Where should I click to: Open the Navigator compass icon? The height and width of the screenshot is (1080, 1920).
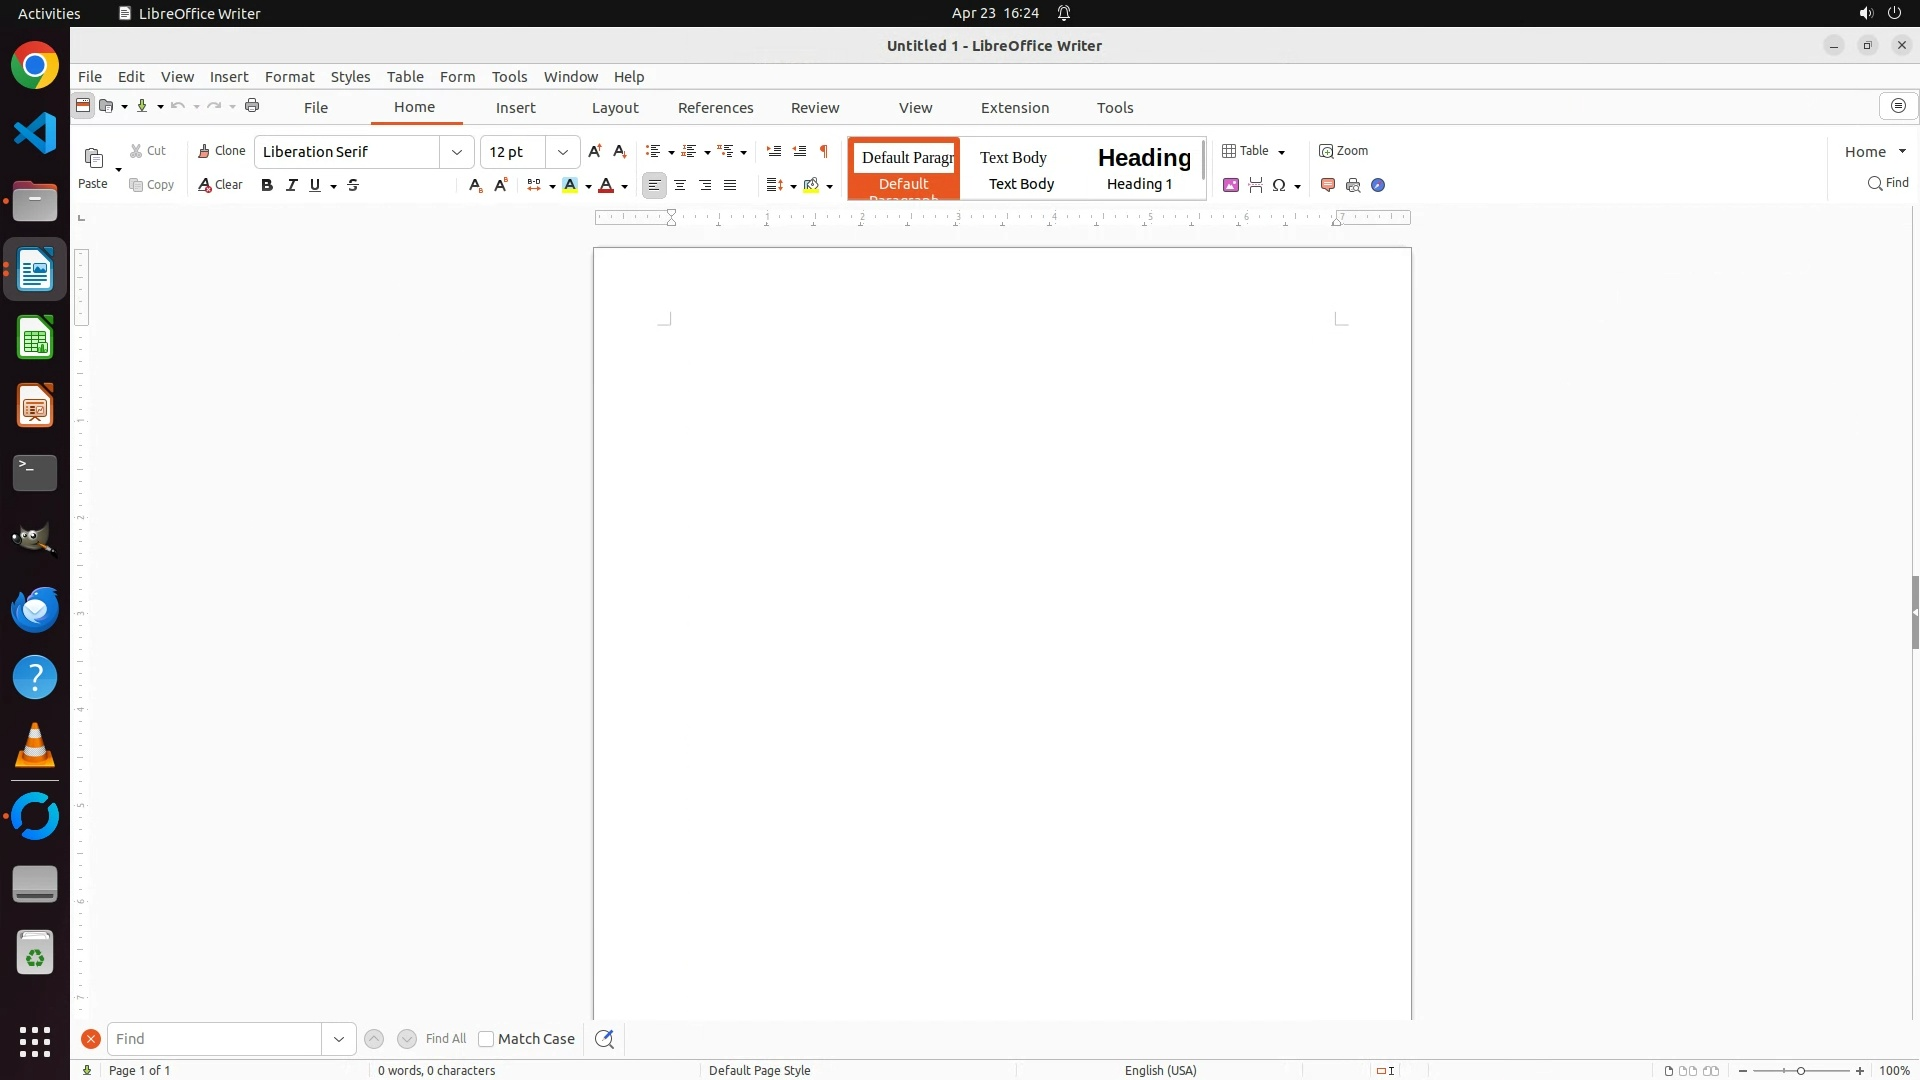1378,185
